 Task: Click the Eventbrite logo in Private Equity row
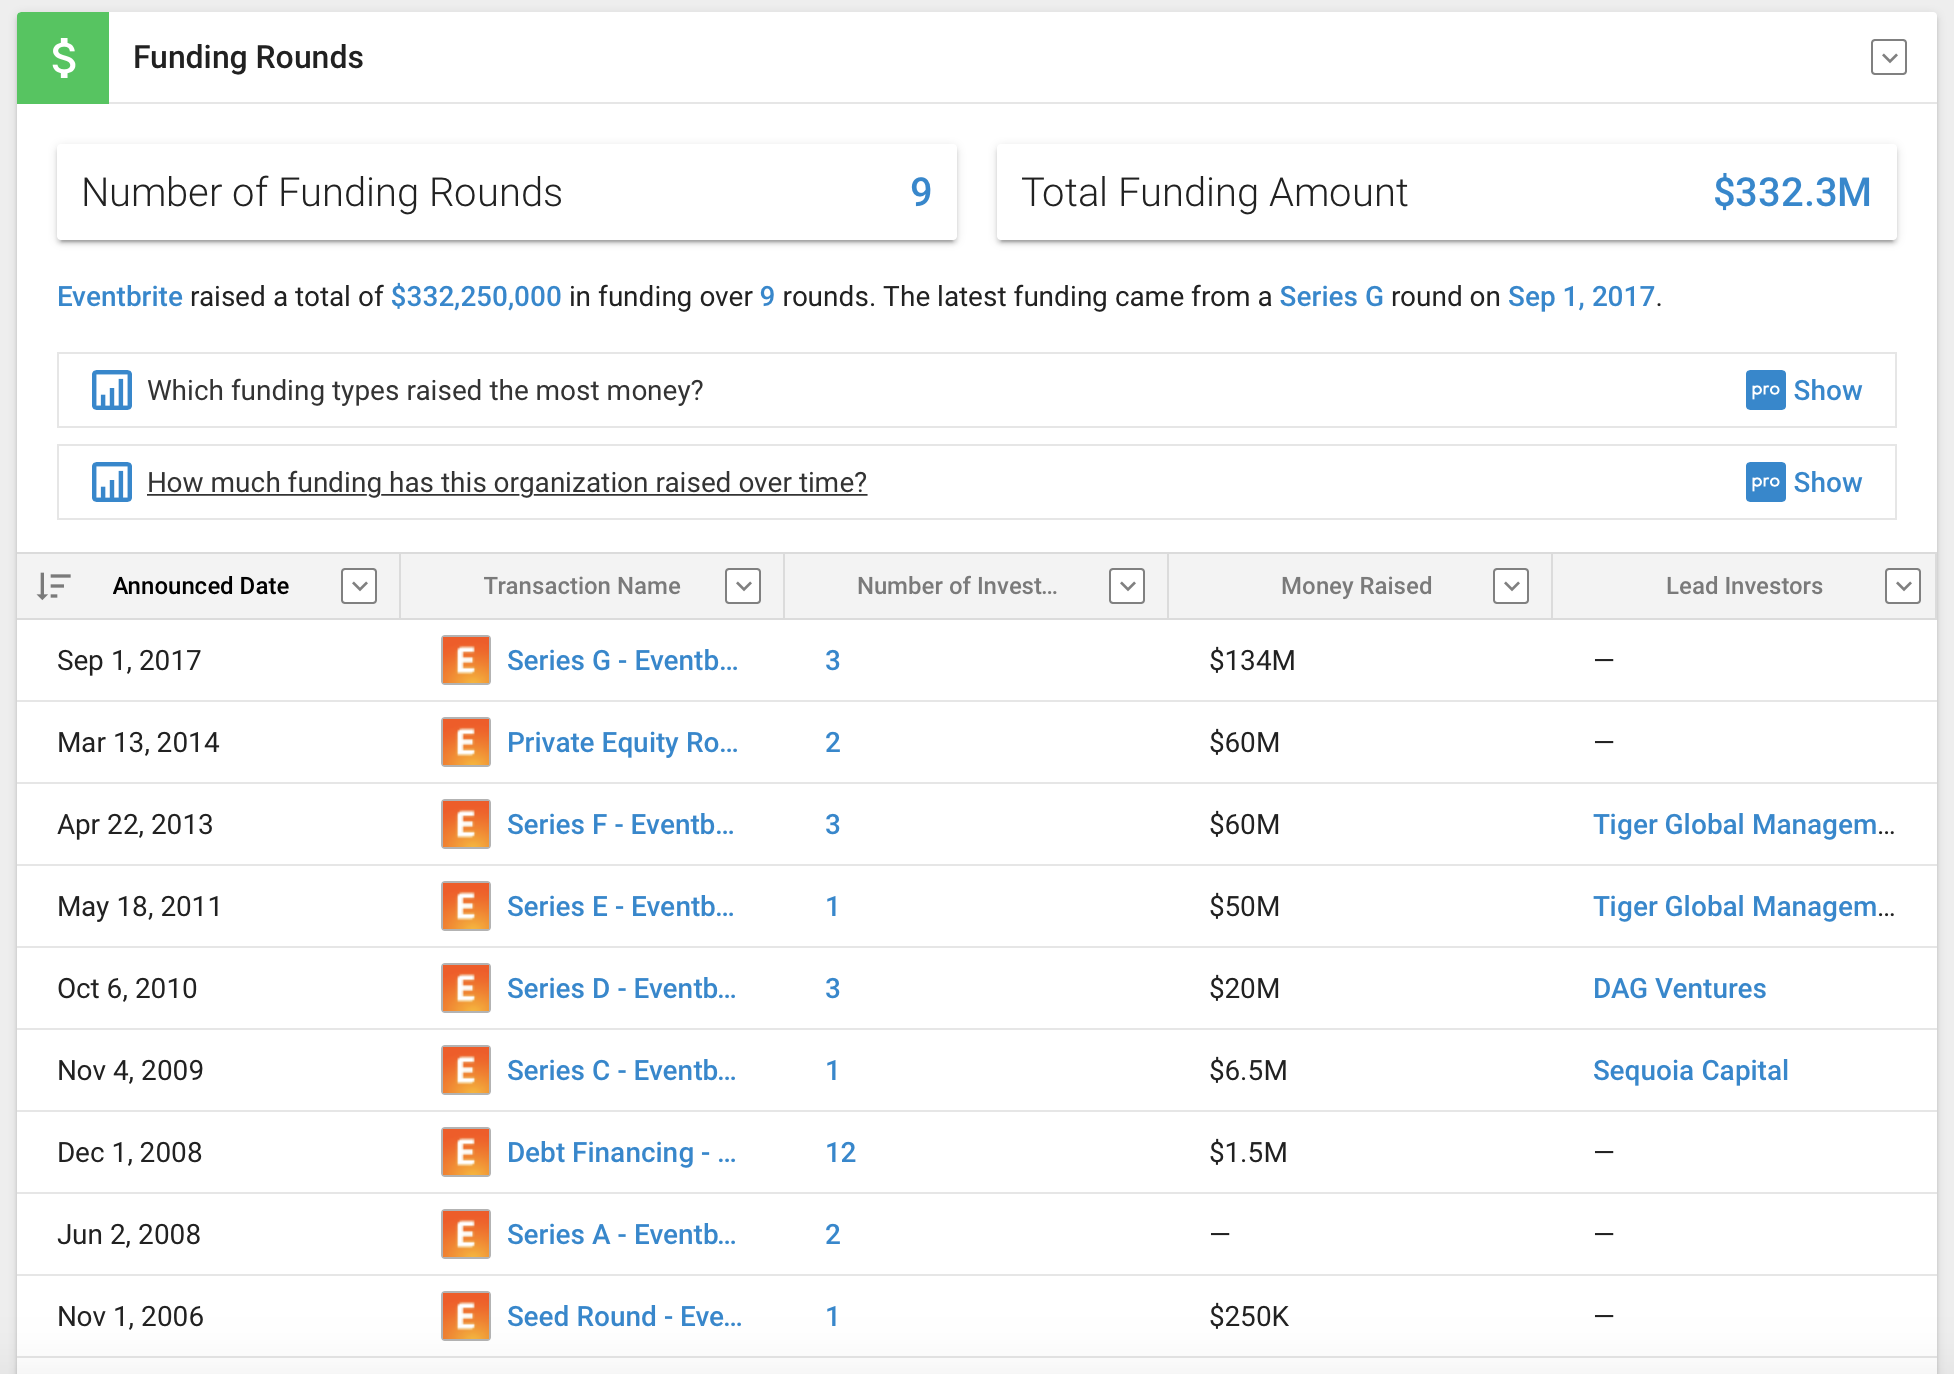point(466,742)
